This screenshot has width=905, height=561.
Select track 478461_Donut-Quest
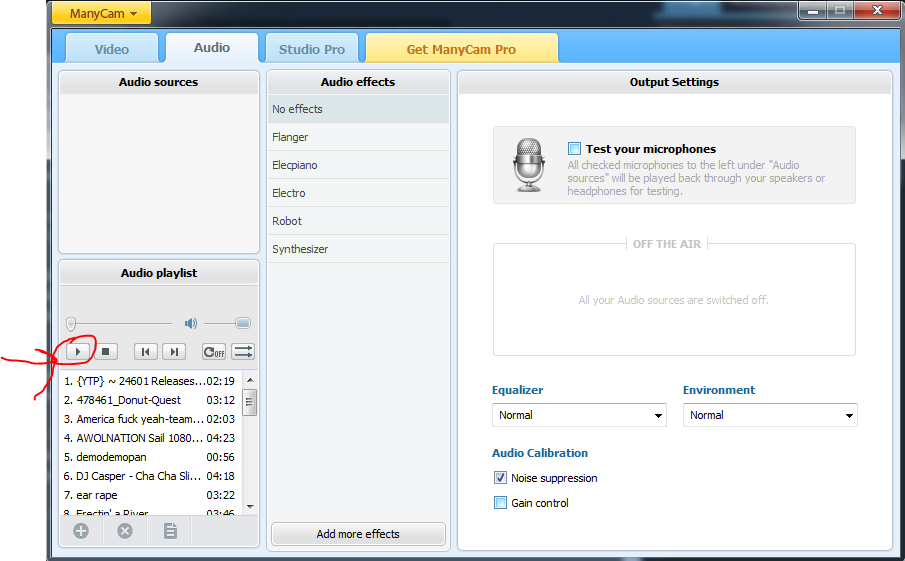click(149, 400)
